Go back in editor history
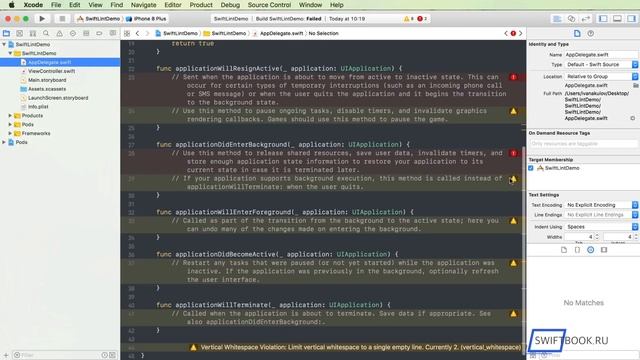Image resolution: width=640 pixels, height=360 pixels. pos(138,33)
